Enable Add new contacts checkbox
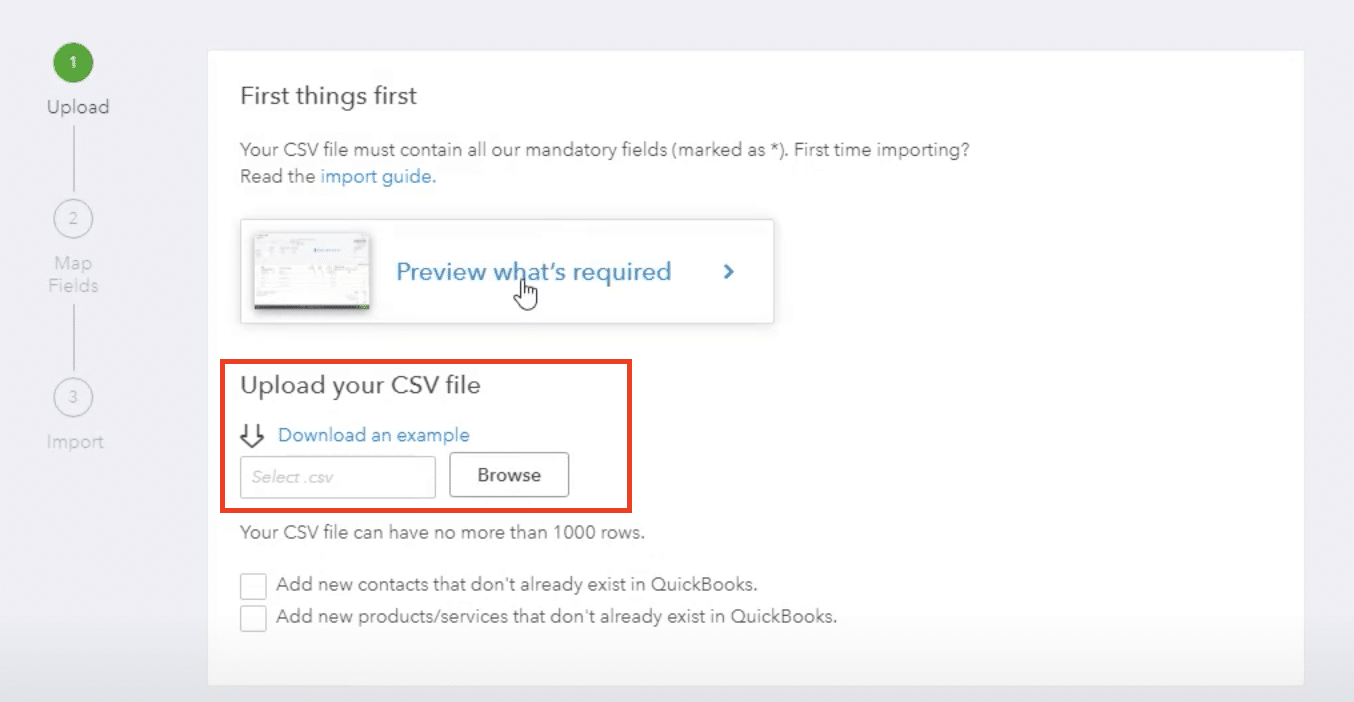The height and width of the screenshot is (702, 1354). pos(254,585)
